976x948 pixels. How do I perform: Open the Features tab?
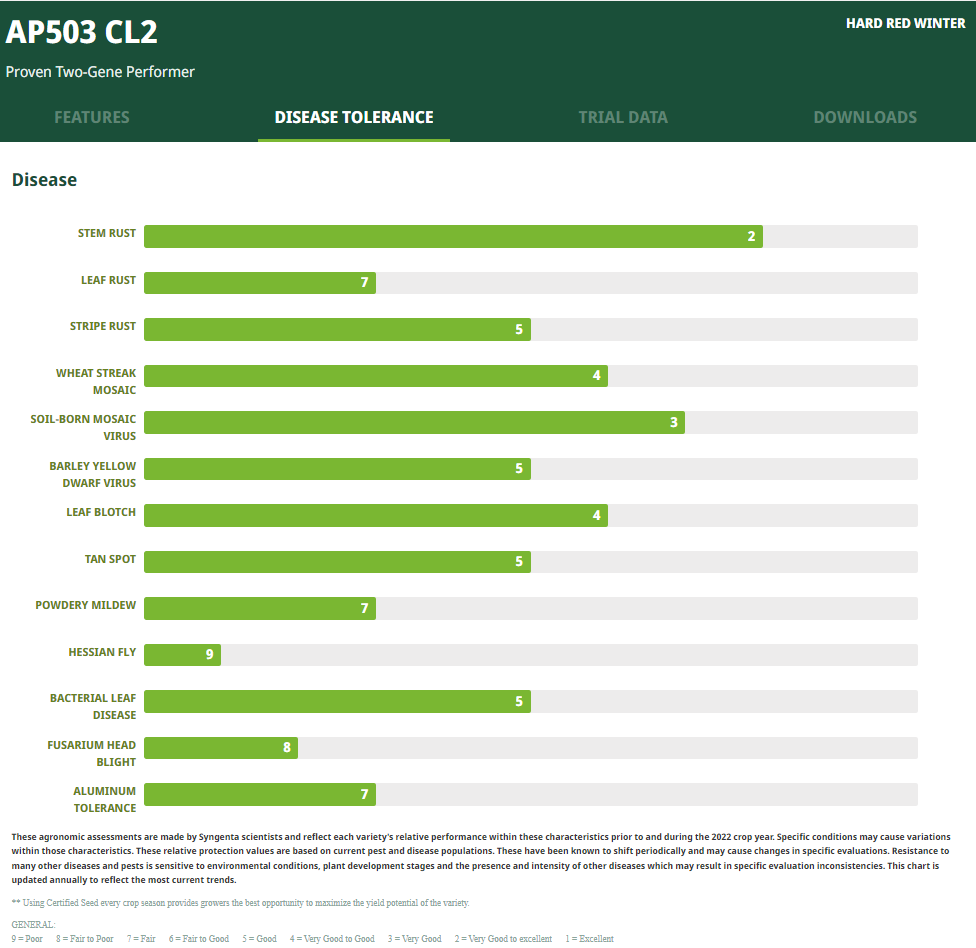coord(92,117)
